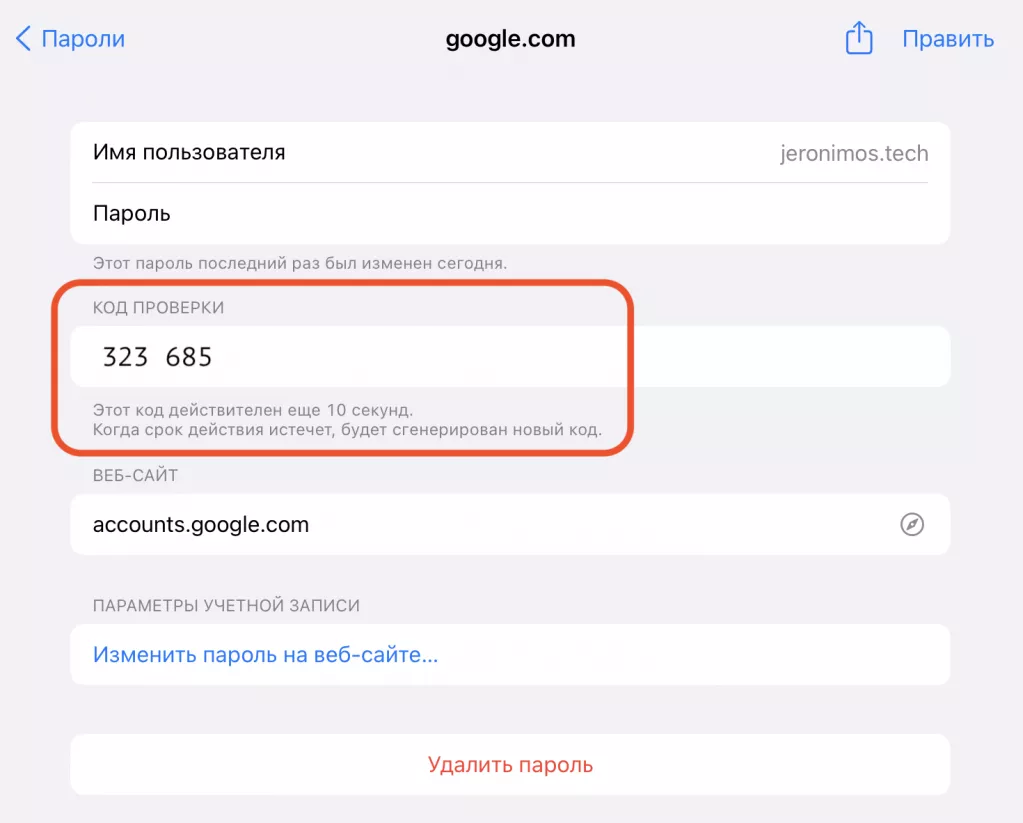Image resolution: width=1023 pixels, height=823 pixels.
Task: Click the ПАРАМЕТРЫ УЧЕТНОЙ ЗАПИСИ header
Action: (226, 606)
